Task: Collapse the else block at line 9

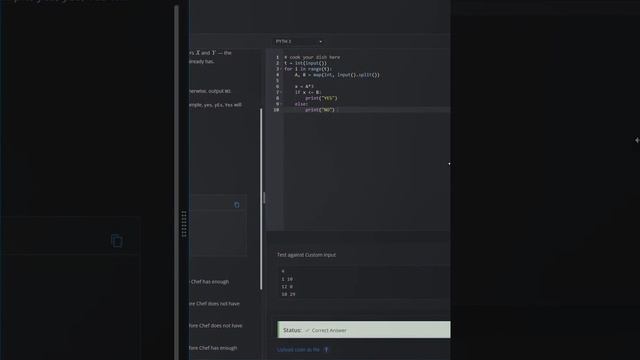Action: pos(281,104)
